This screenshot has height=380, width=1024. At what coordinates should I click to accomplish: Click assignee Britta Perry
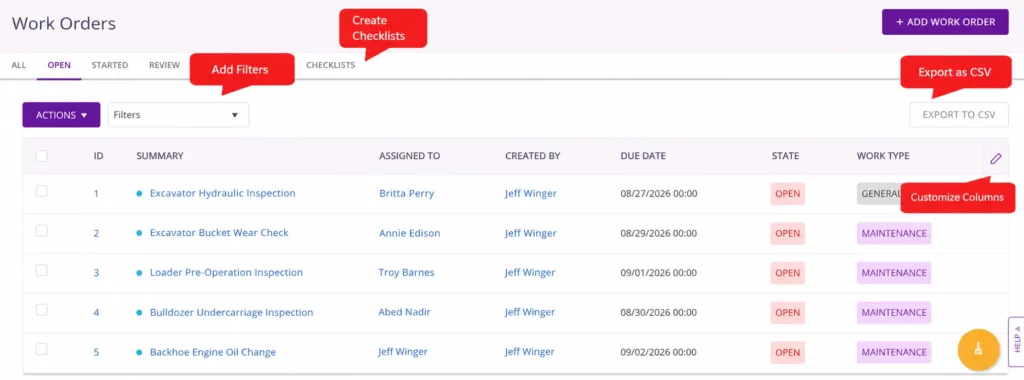406,193
